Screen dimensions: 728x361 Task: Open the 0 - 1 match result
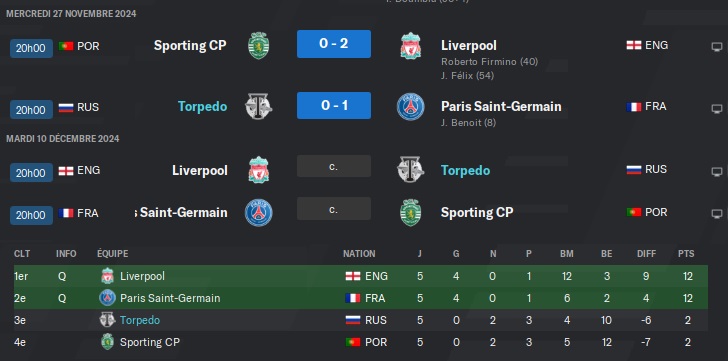334,105
